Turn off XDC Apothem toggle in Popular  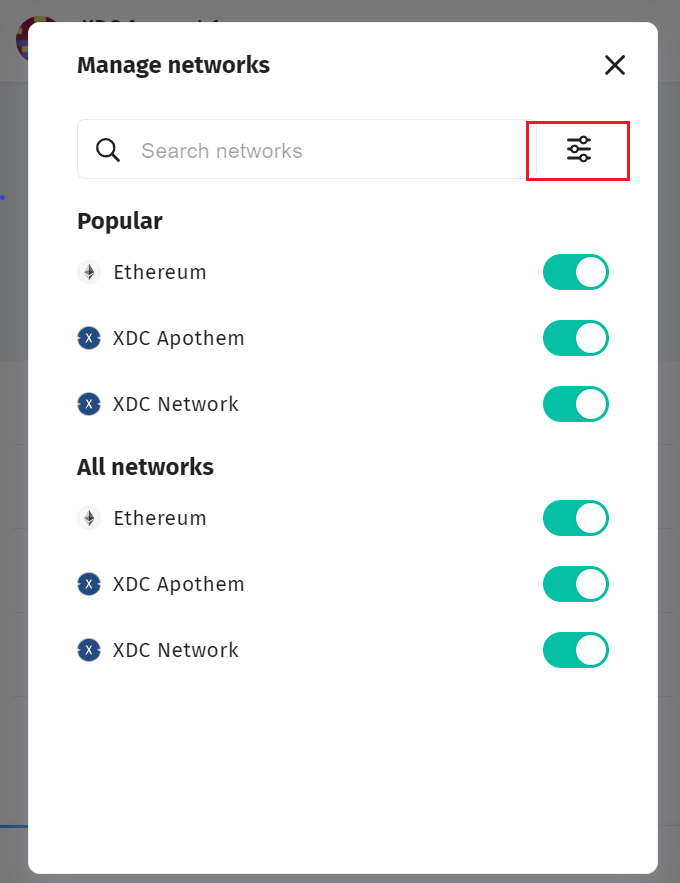[575, 338]
